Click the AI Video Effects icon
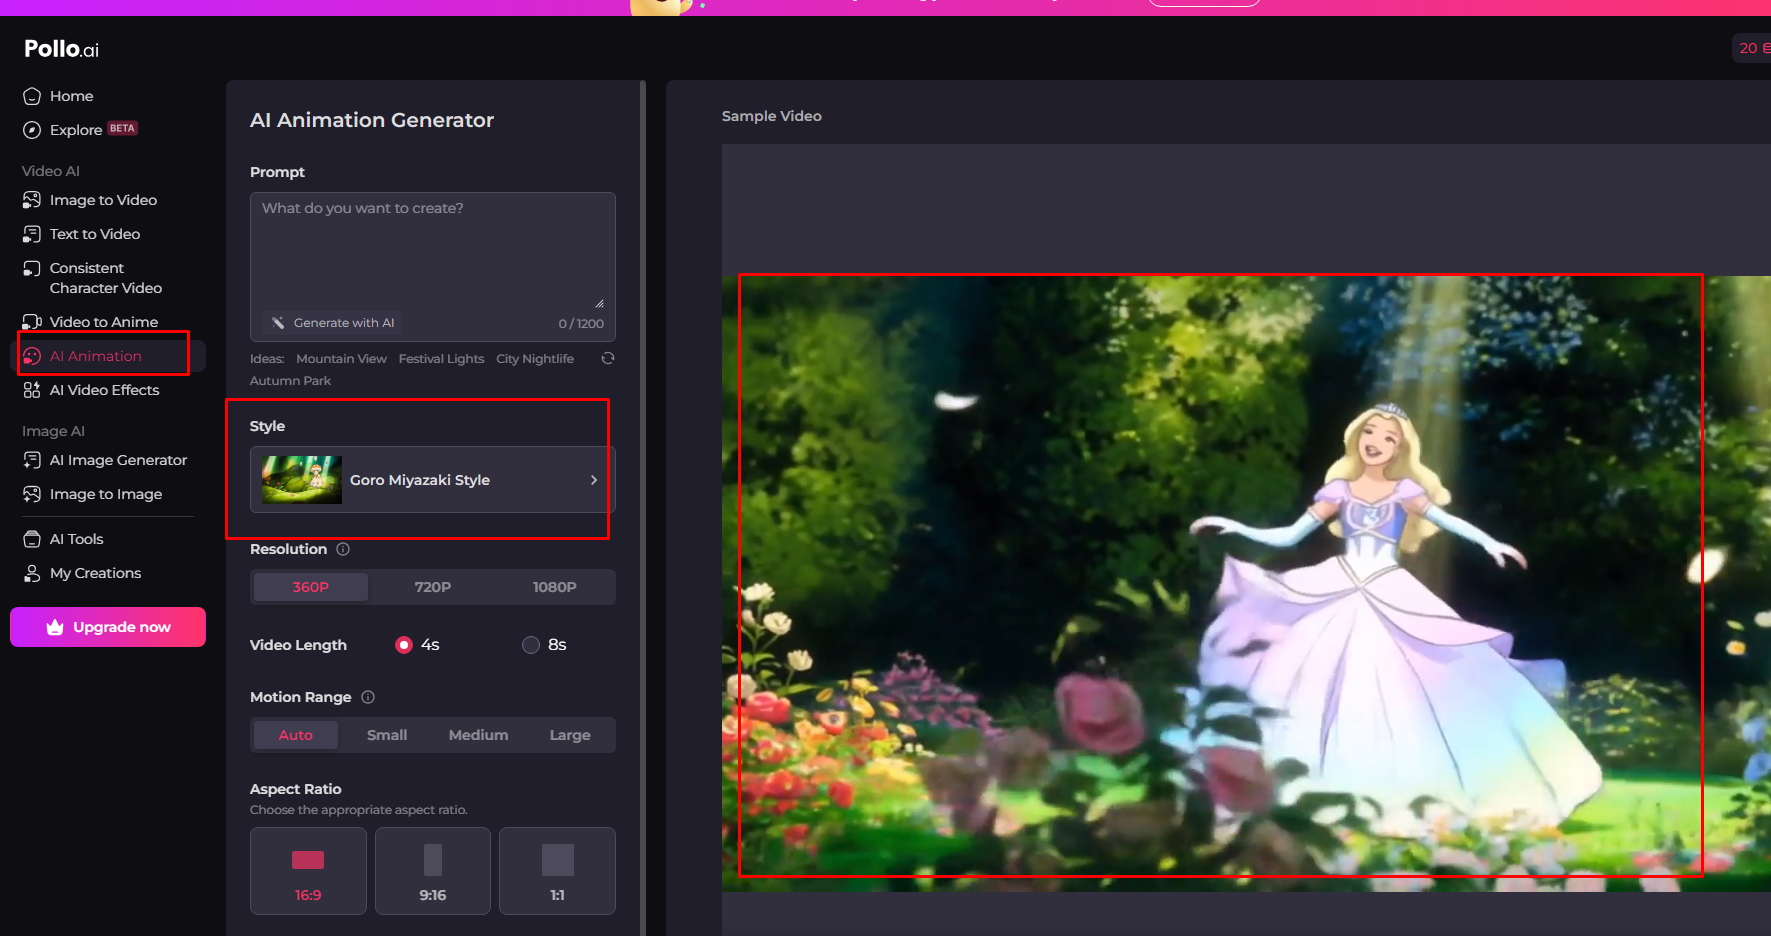Screen dimensions: 1771x936 coord(32,390)
